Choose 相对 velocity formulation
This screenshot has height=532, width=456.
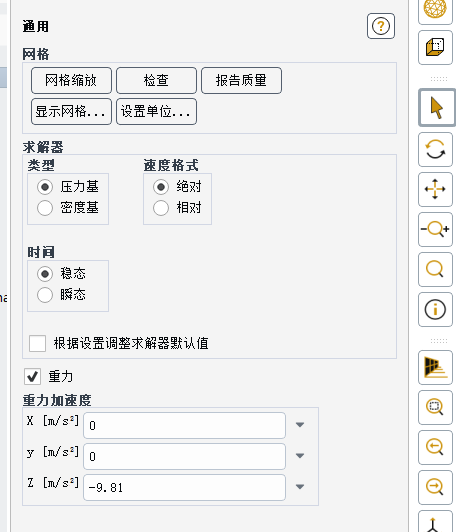(x=161, y=208)
